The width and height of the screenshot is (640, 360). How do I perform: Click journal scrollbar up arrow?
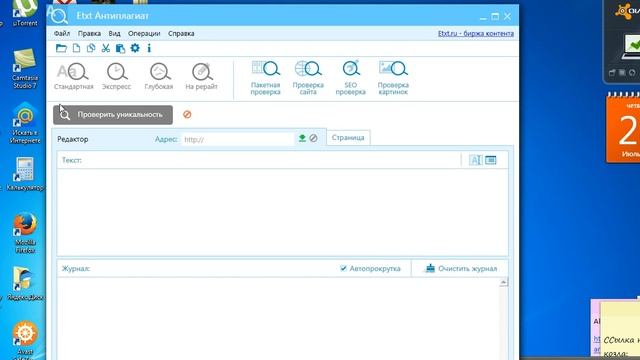click(x=504, y=282)
